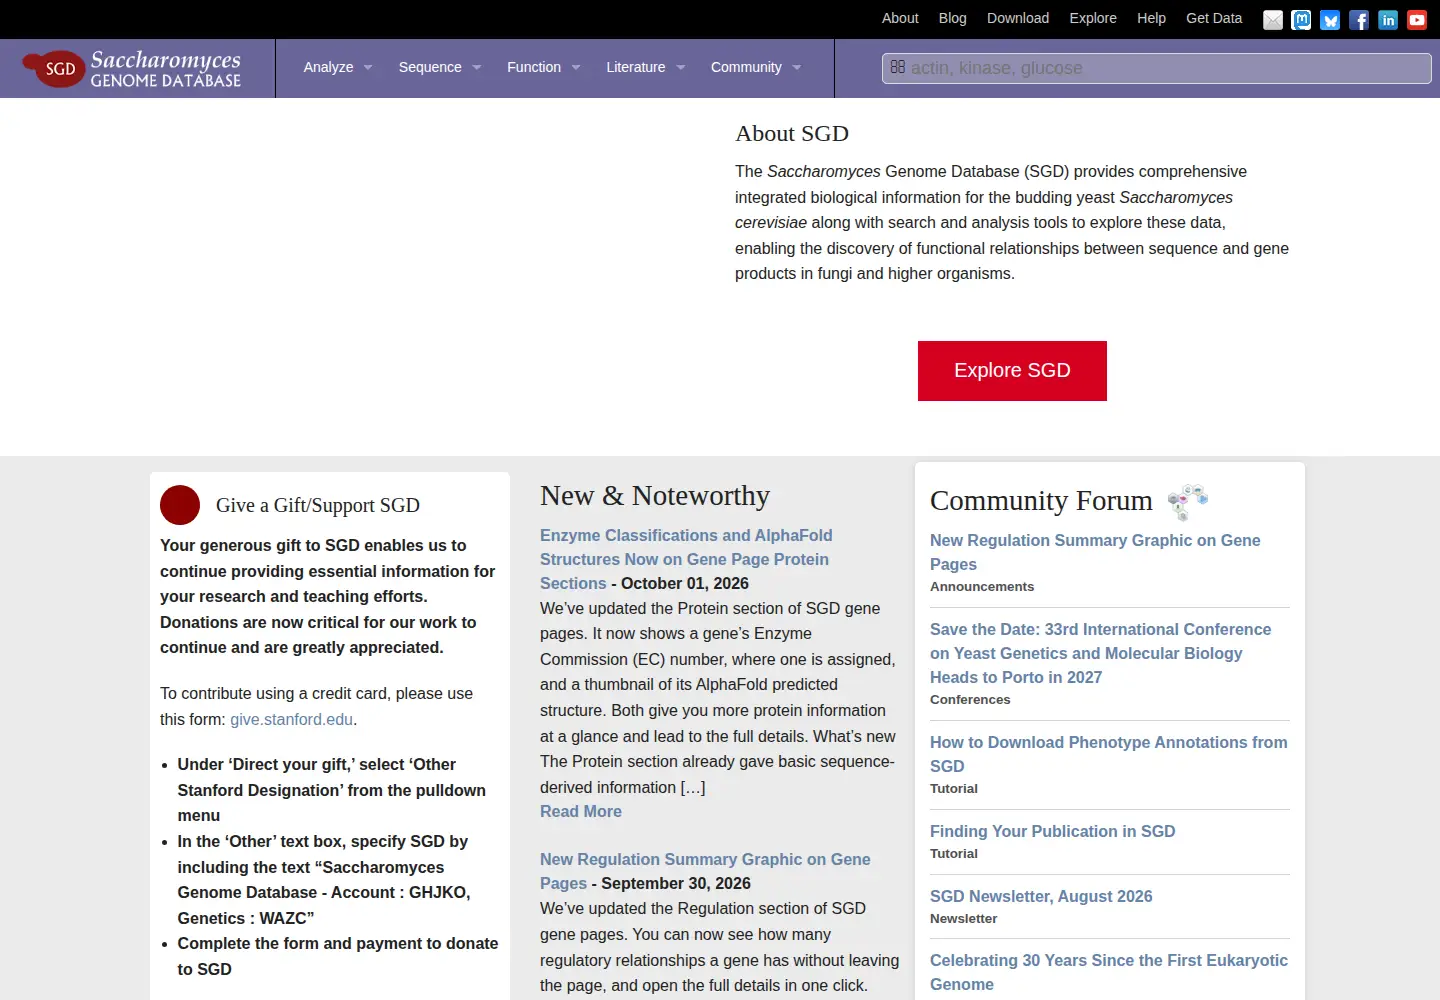Visit SGD's Mastodon profile icon
The height and width of the screenshot is (1000, 1440).
point(1302,20)
